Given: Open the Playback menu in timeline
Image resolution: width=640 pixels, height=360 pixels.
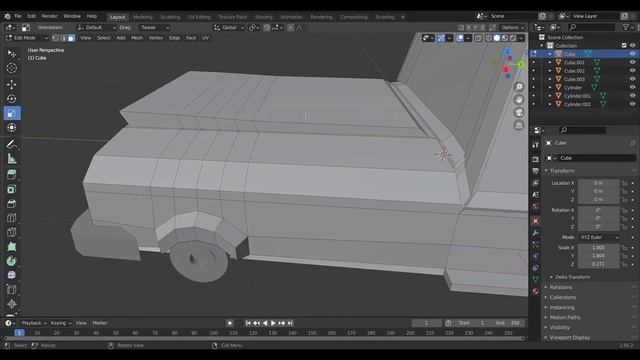Looking at the screenshot, I should [x=33, y=323].
